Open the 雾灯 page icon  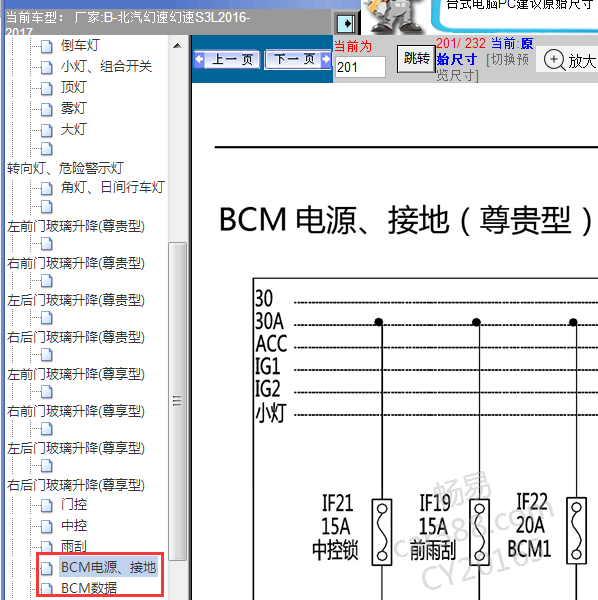(47, 109)
